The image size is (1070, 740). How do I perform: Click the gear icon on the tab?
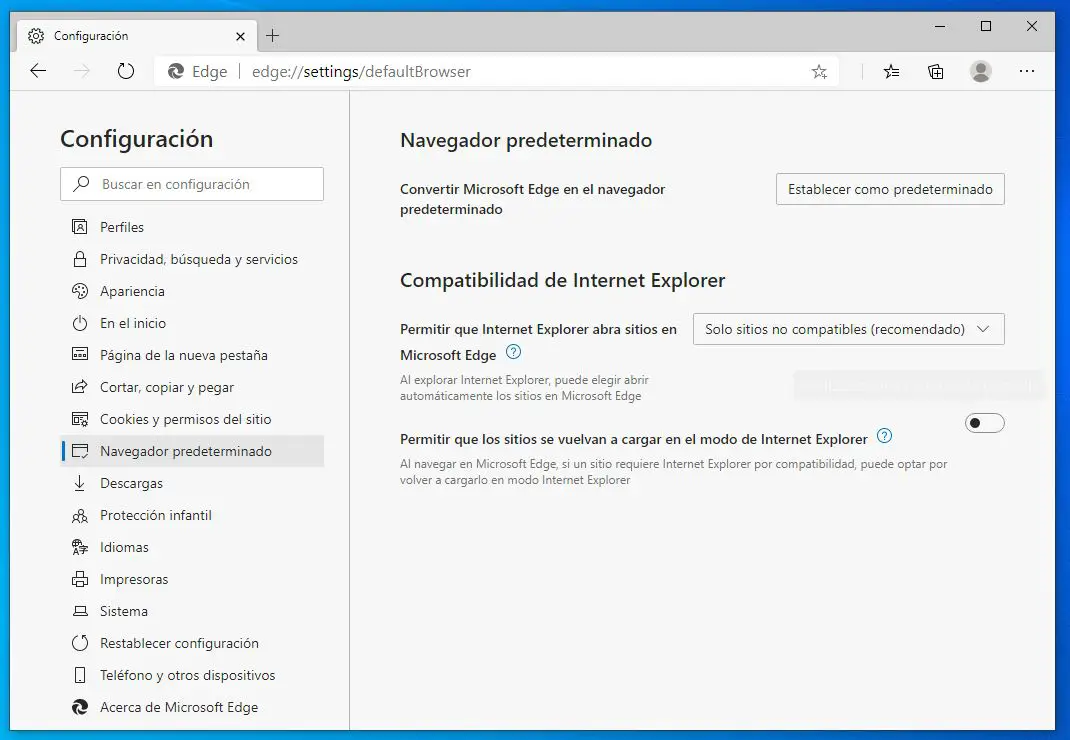click(x=35, y=36)
